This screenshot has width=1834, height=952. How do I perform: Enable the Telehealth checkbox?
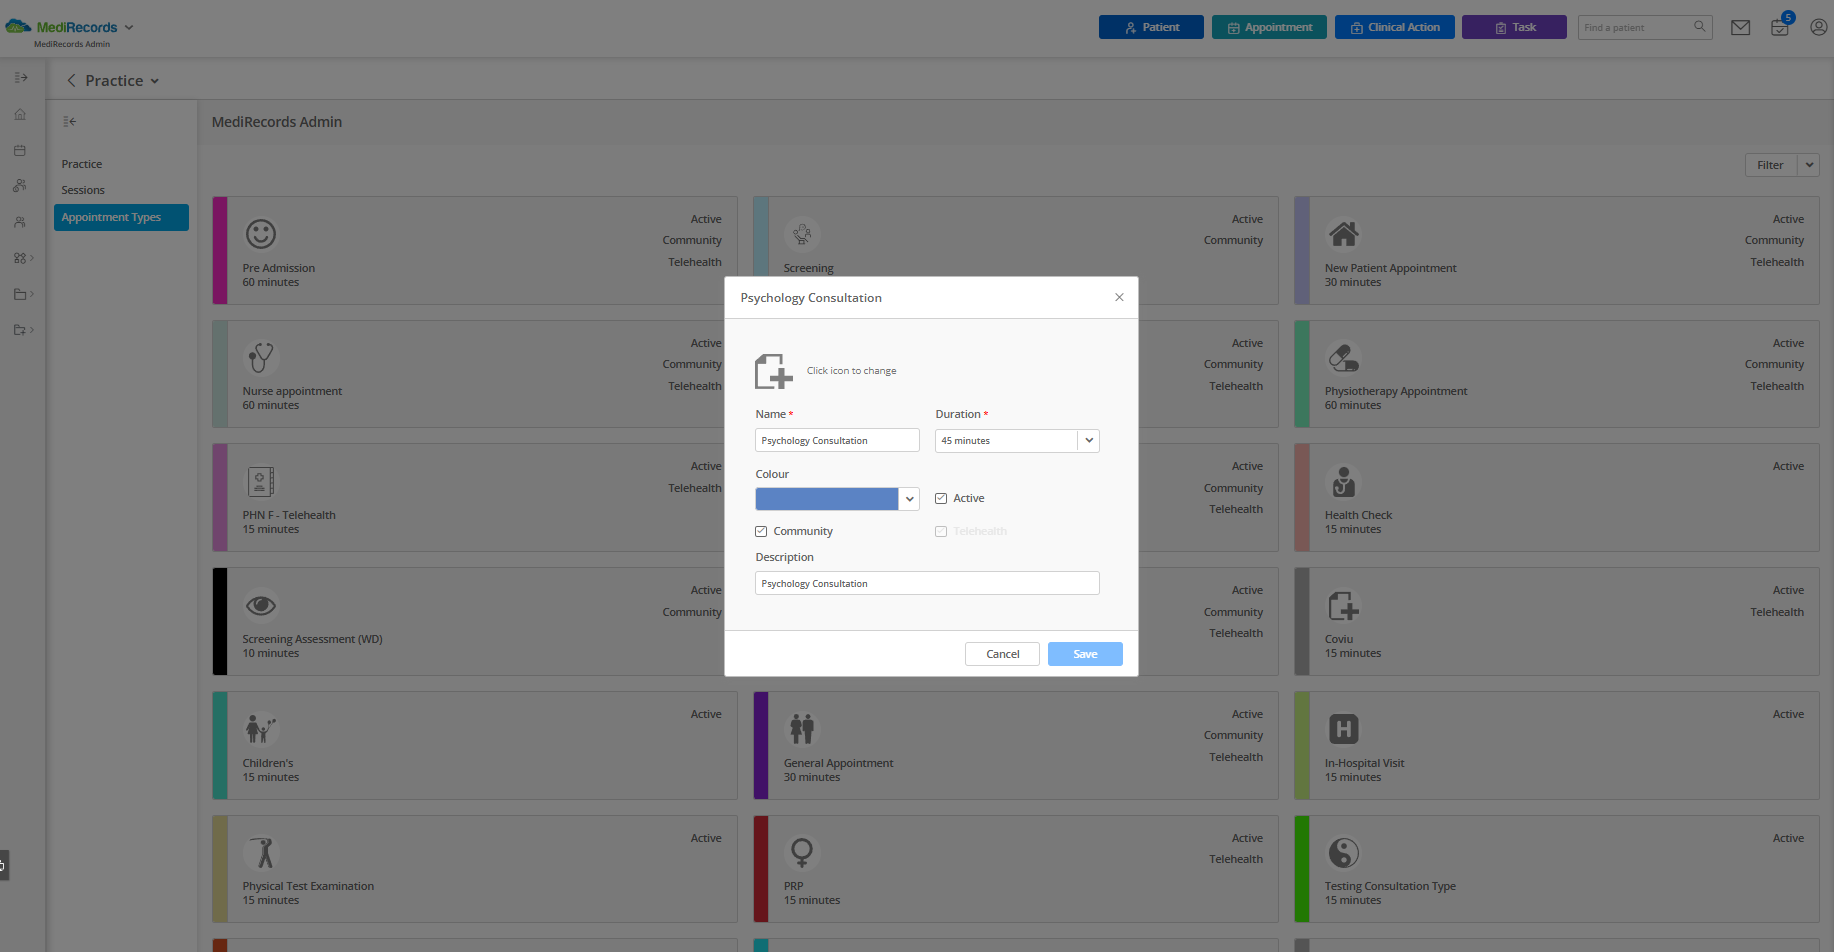(941, 531)
